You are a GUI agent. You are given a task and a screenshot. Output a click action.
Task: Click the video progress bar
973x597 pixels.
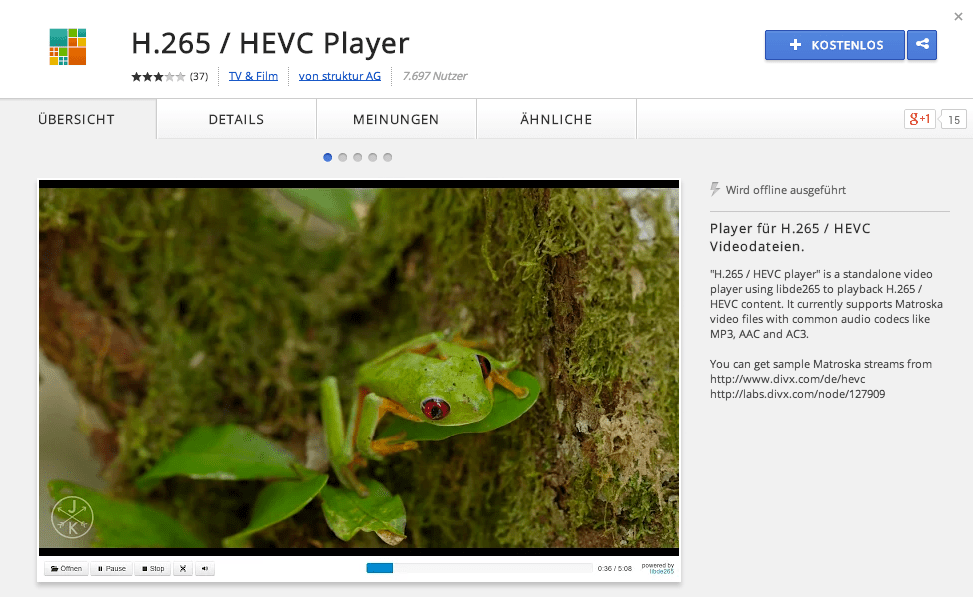[x=479, y=568]
